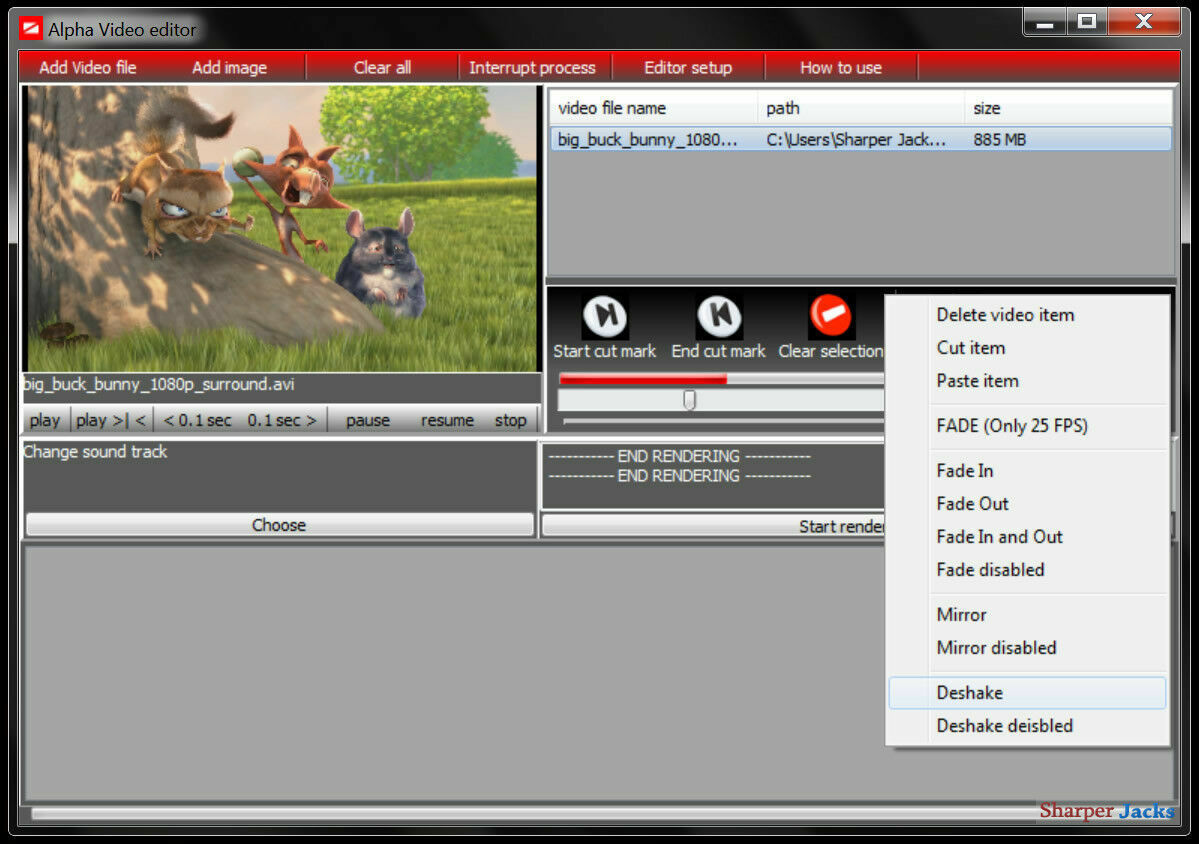This screenshot has height=844, width=1199.
Task: Open Editor setup
Action: pos(688,67)
